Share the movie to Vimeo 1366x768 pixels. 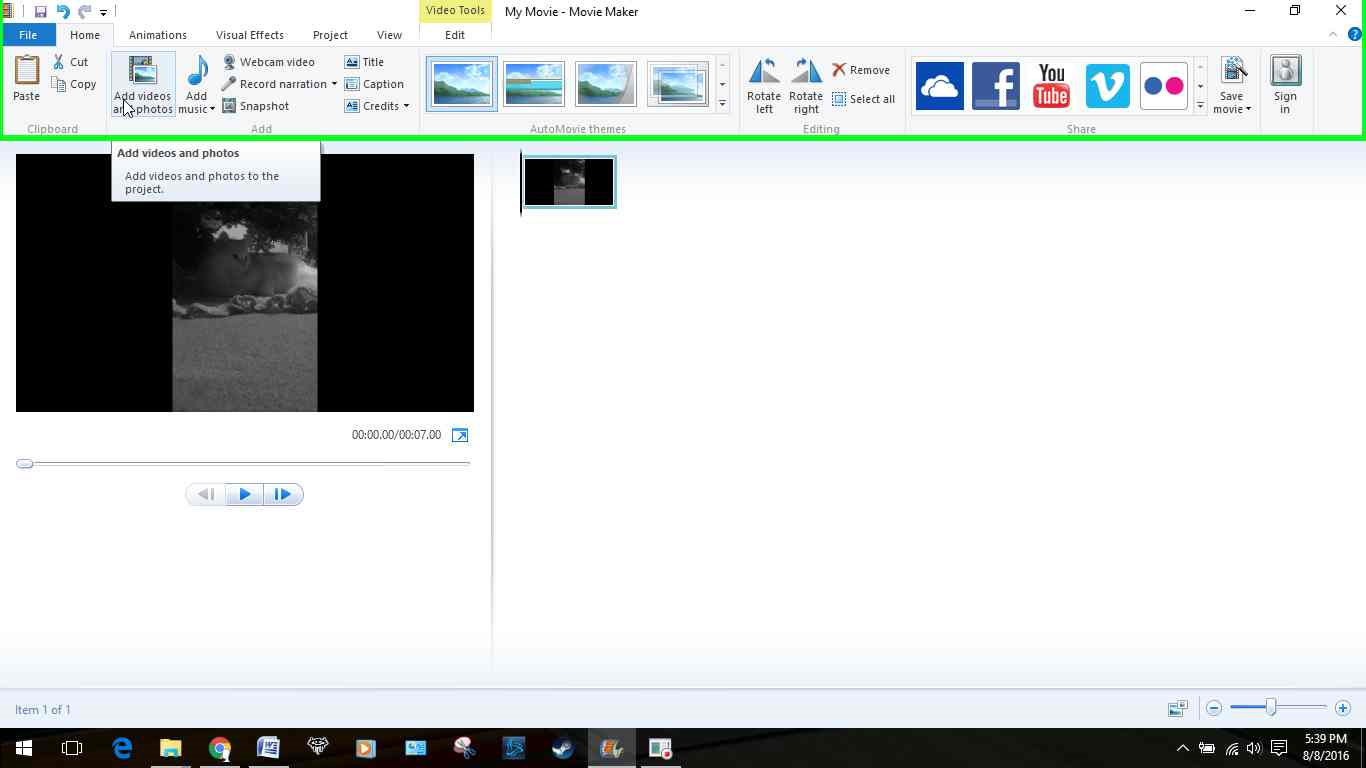coord(1108,86)
